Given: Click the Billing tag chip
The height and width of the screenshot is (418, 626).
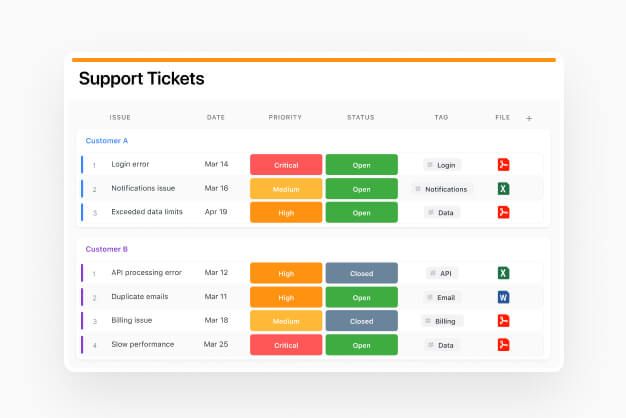Looking at the screenshot, I should 441,321.
